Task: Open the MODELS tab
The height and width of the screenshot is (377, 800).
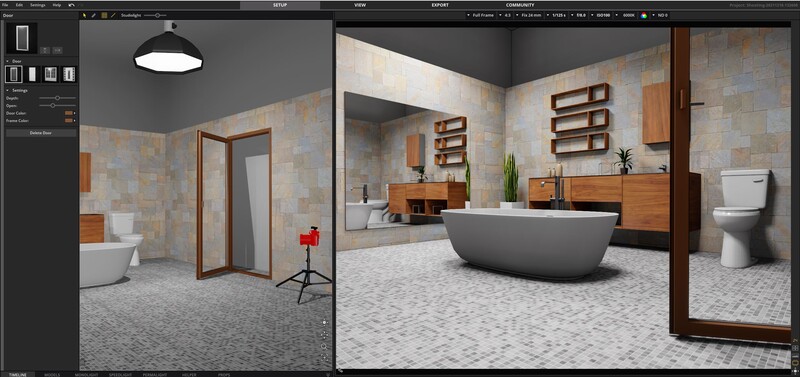Action: pos(52,374)
